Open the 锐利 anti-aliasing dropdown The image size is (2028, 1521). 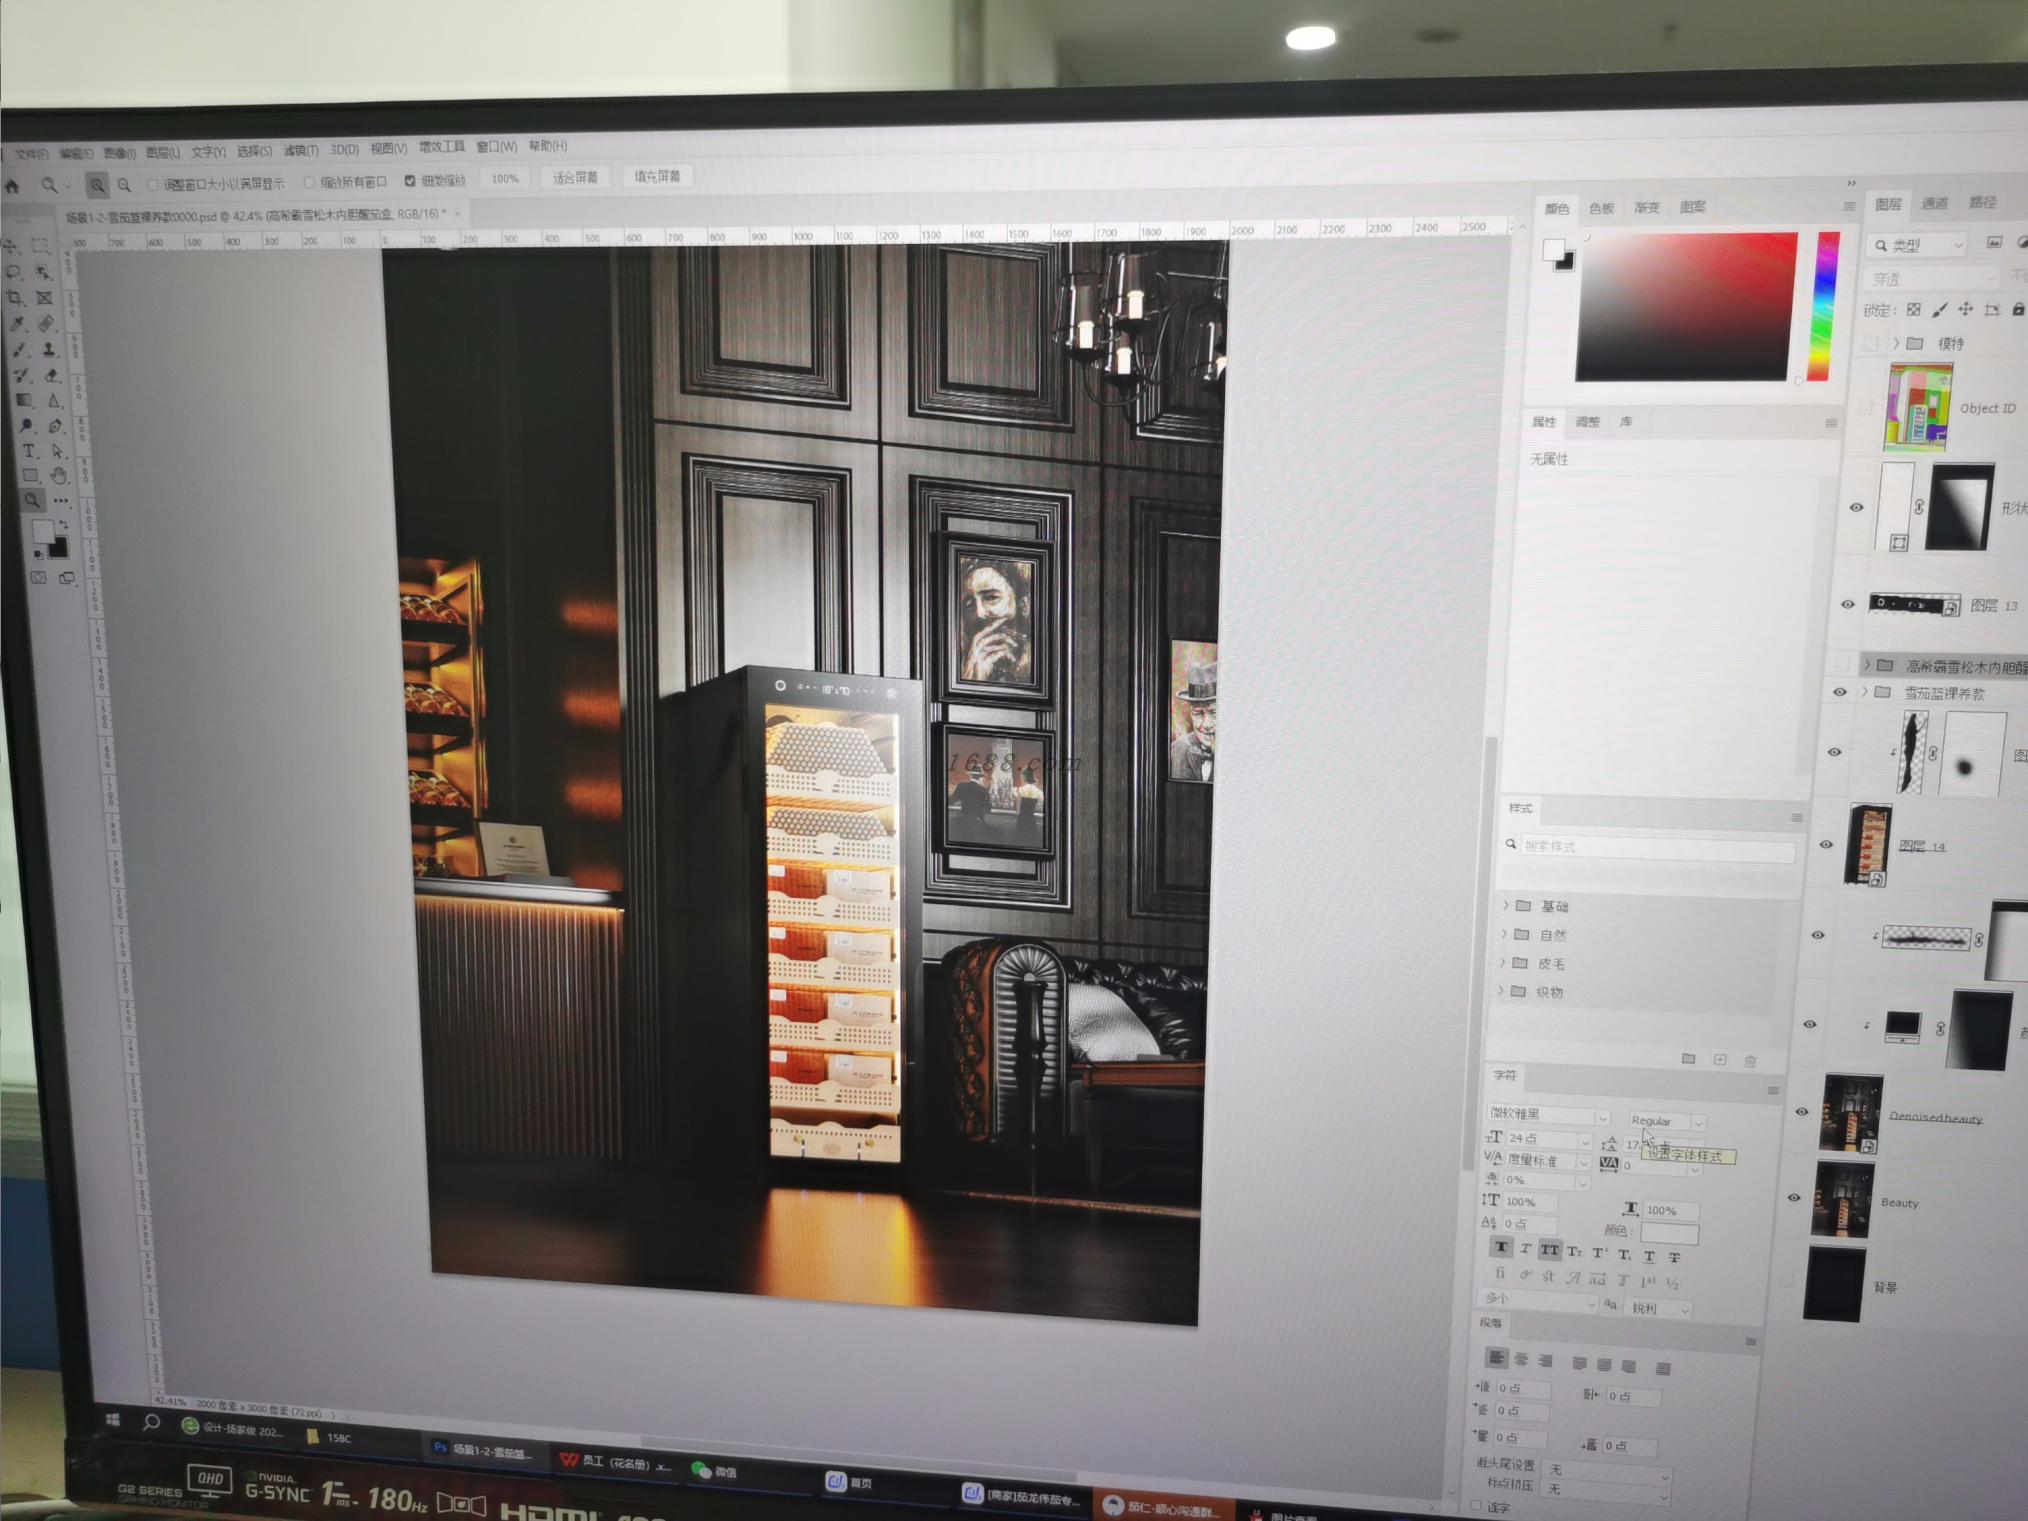(x=1660, y=1308)
